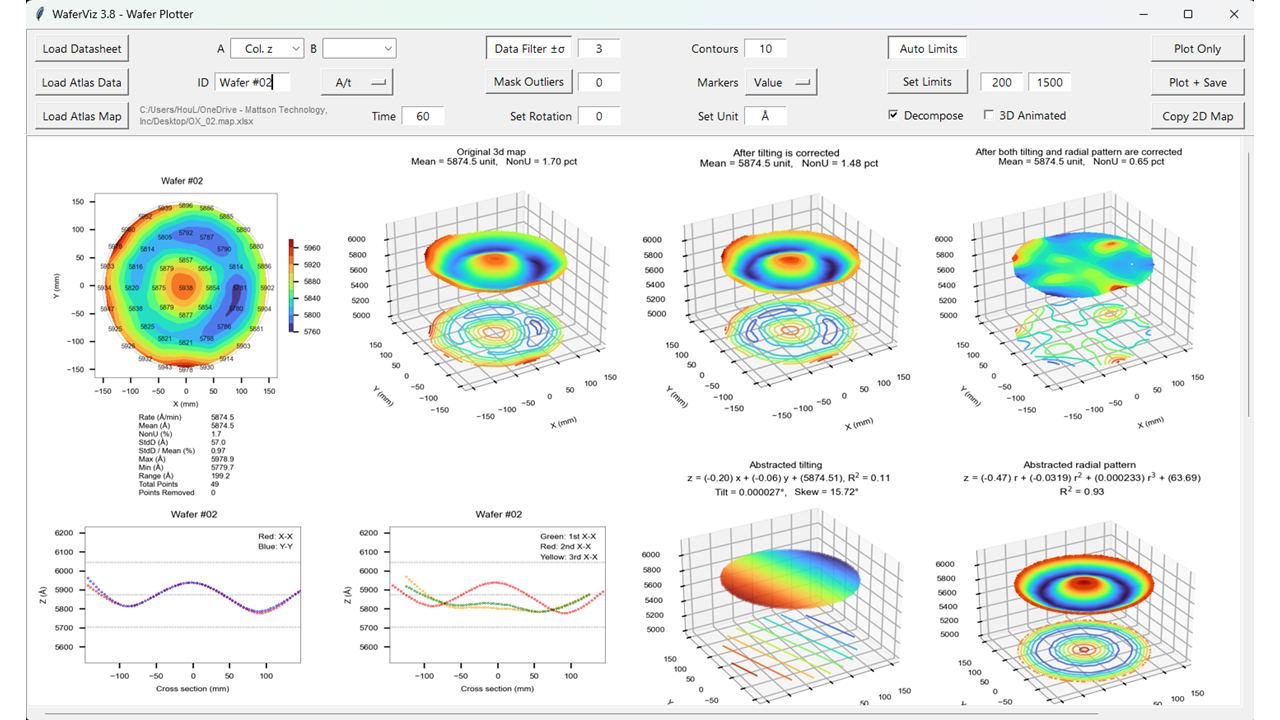Click the Contours label
The width and height of the screenshot is (1280, 720).
pyautogui.click(x=715, y=48)
